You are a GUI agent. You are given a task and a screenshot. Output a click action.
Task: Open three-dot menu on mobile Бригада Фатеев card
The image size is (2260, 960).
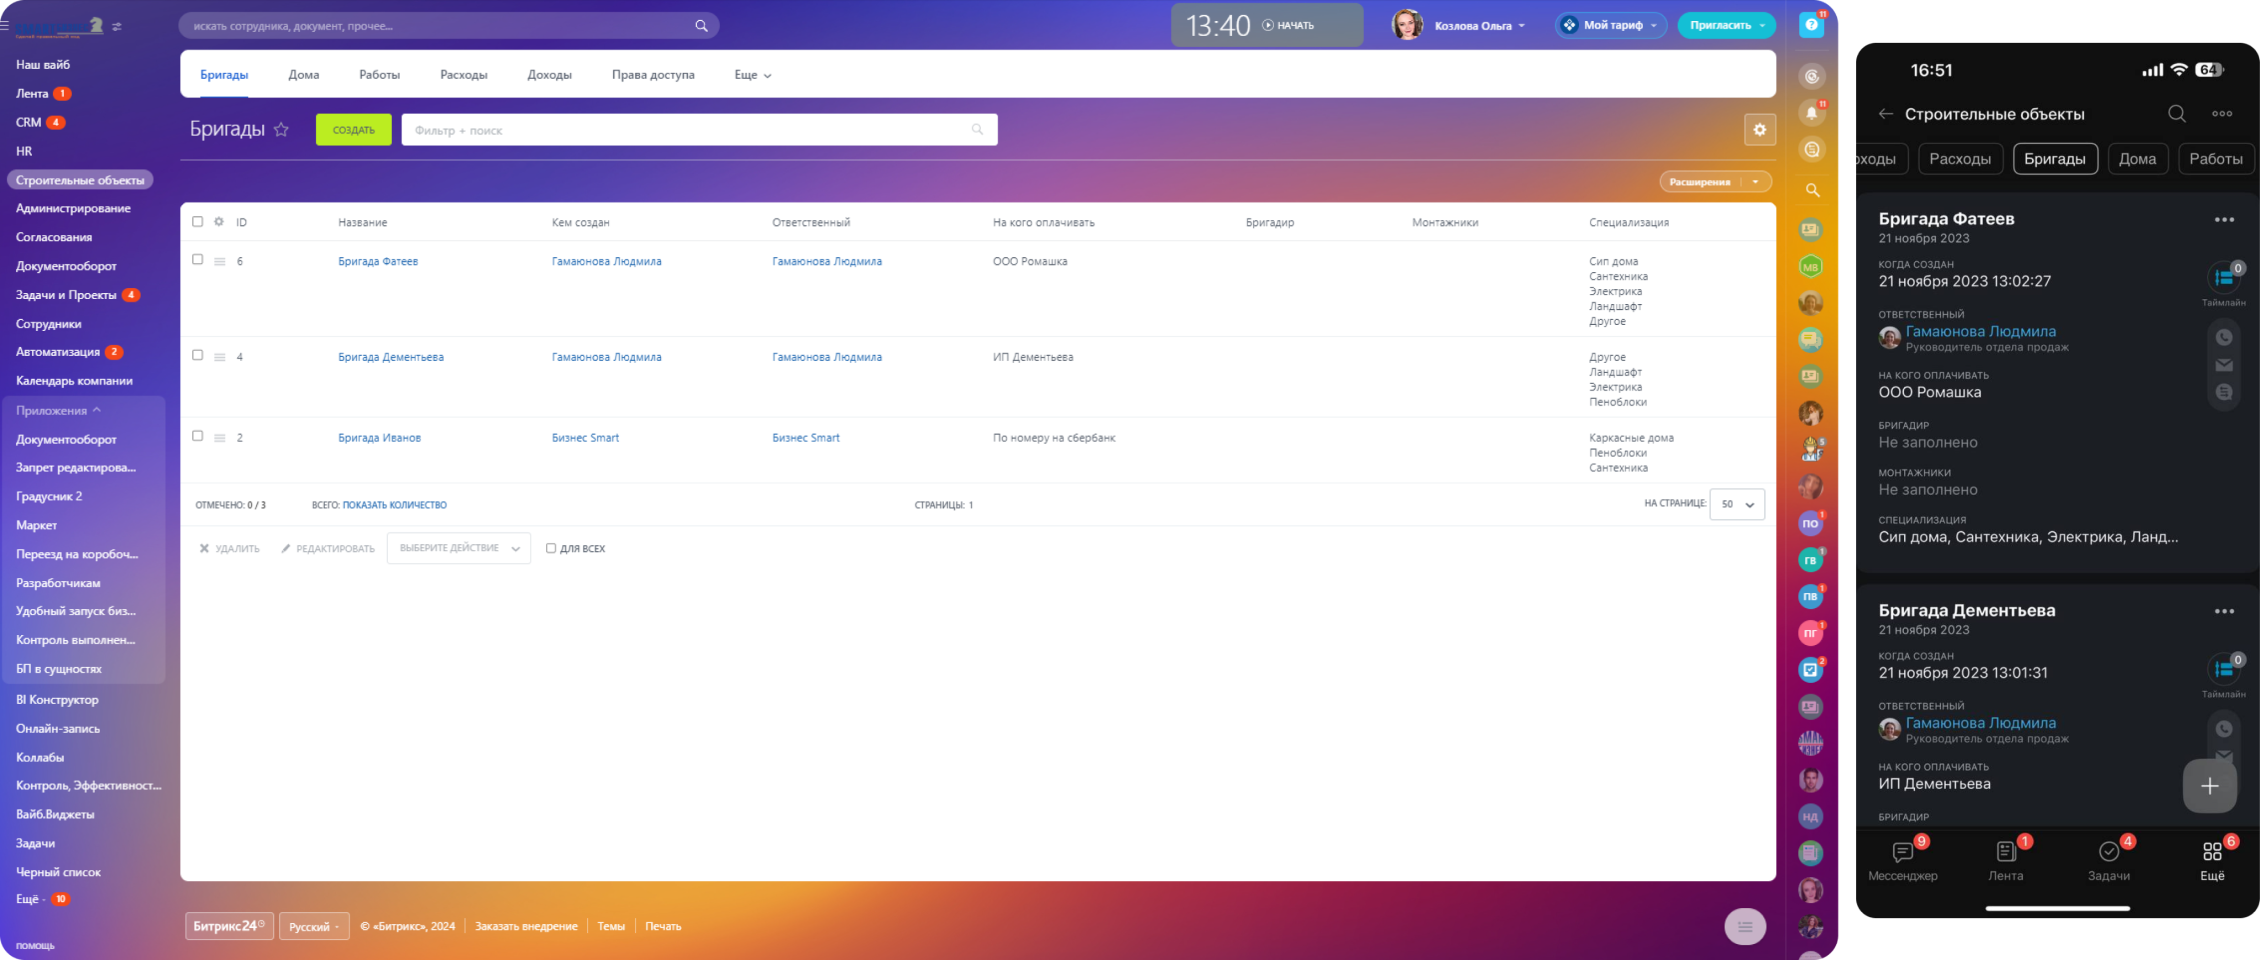click(x=2224, y=220)
